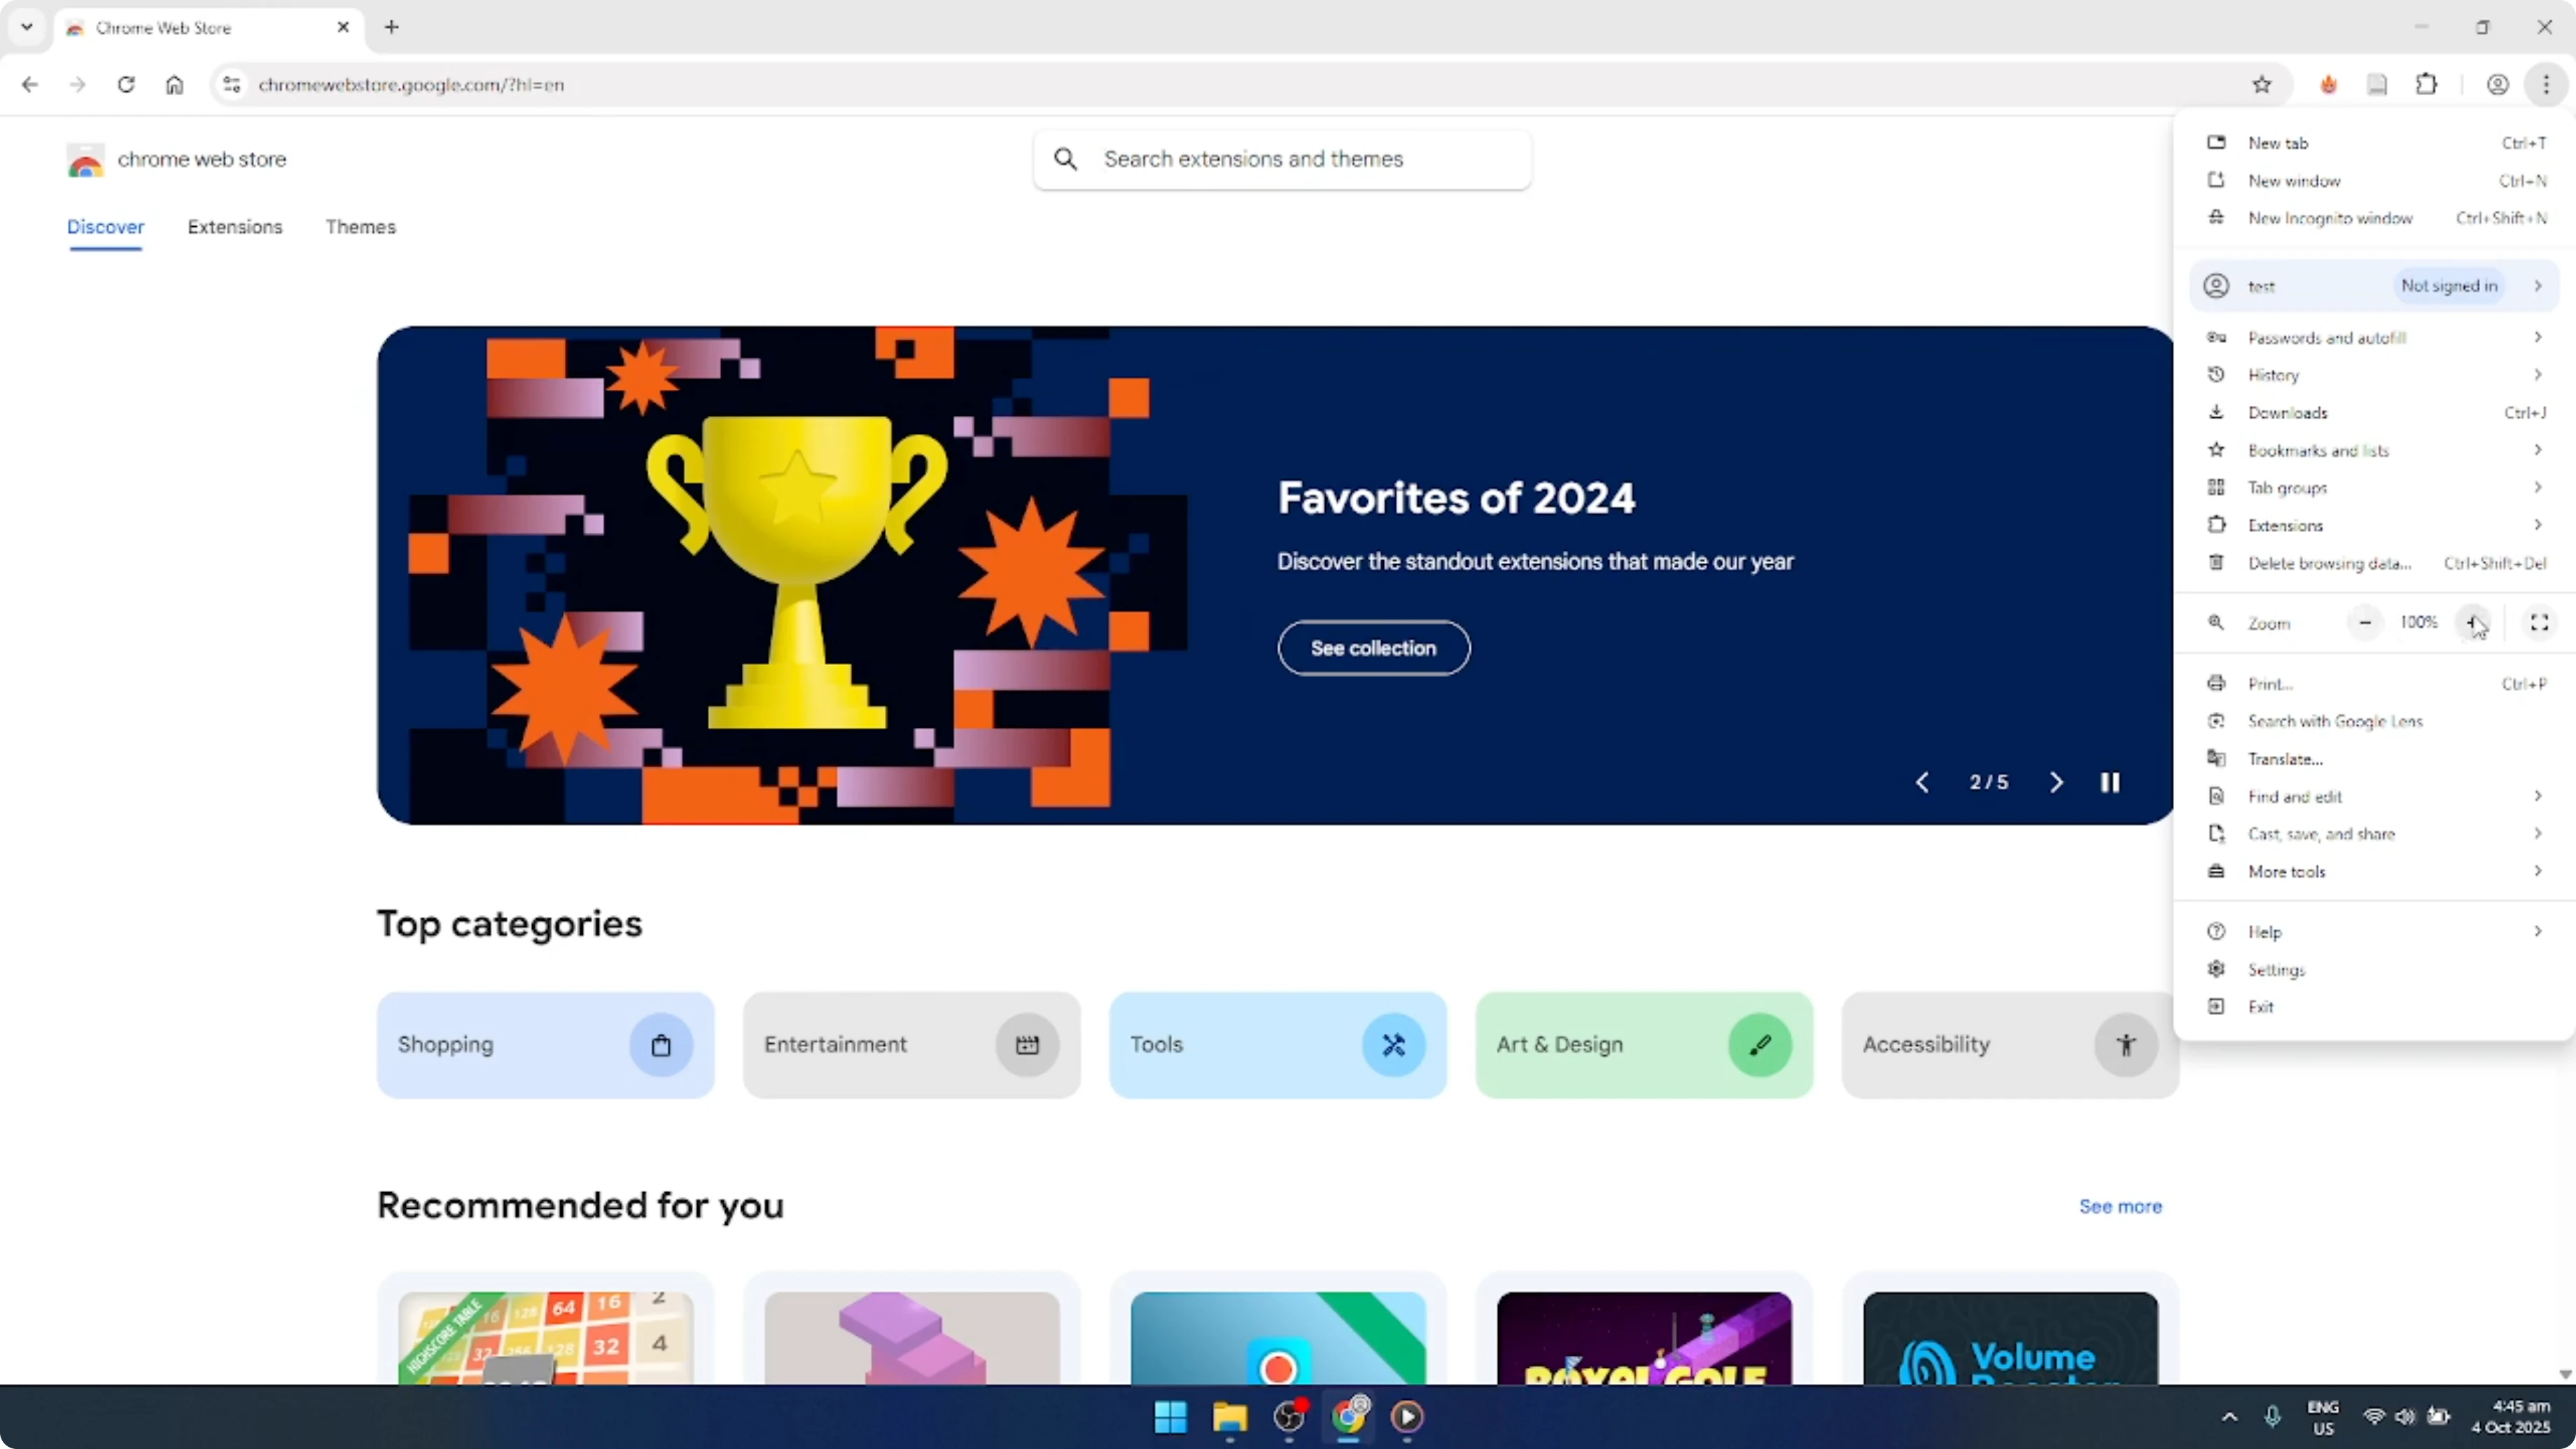This screenshot has width=2576, height=1449.
Task: Select Translate from Chrome menu
Action: (x=2375, y=760)
